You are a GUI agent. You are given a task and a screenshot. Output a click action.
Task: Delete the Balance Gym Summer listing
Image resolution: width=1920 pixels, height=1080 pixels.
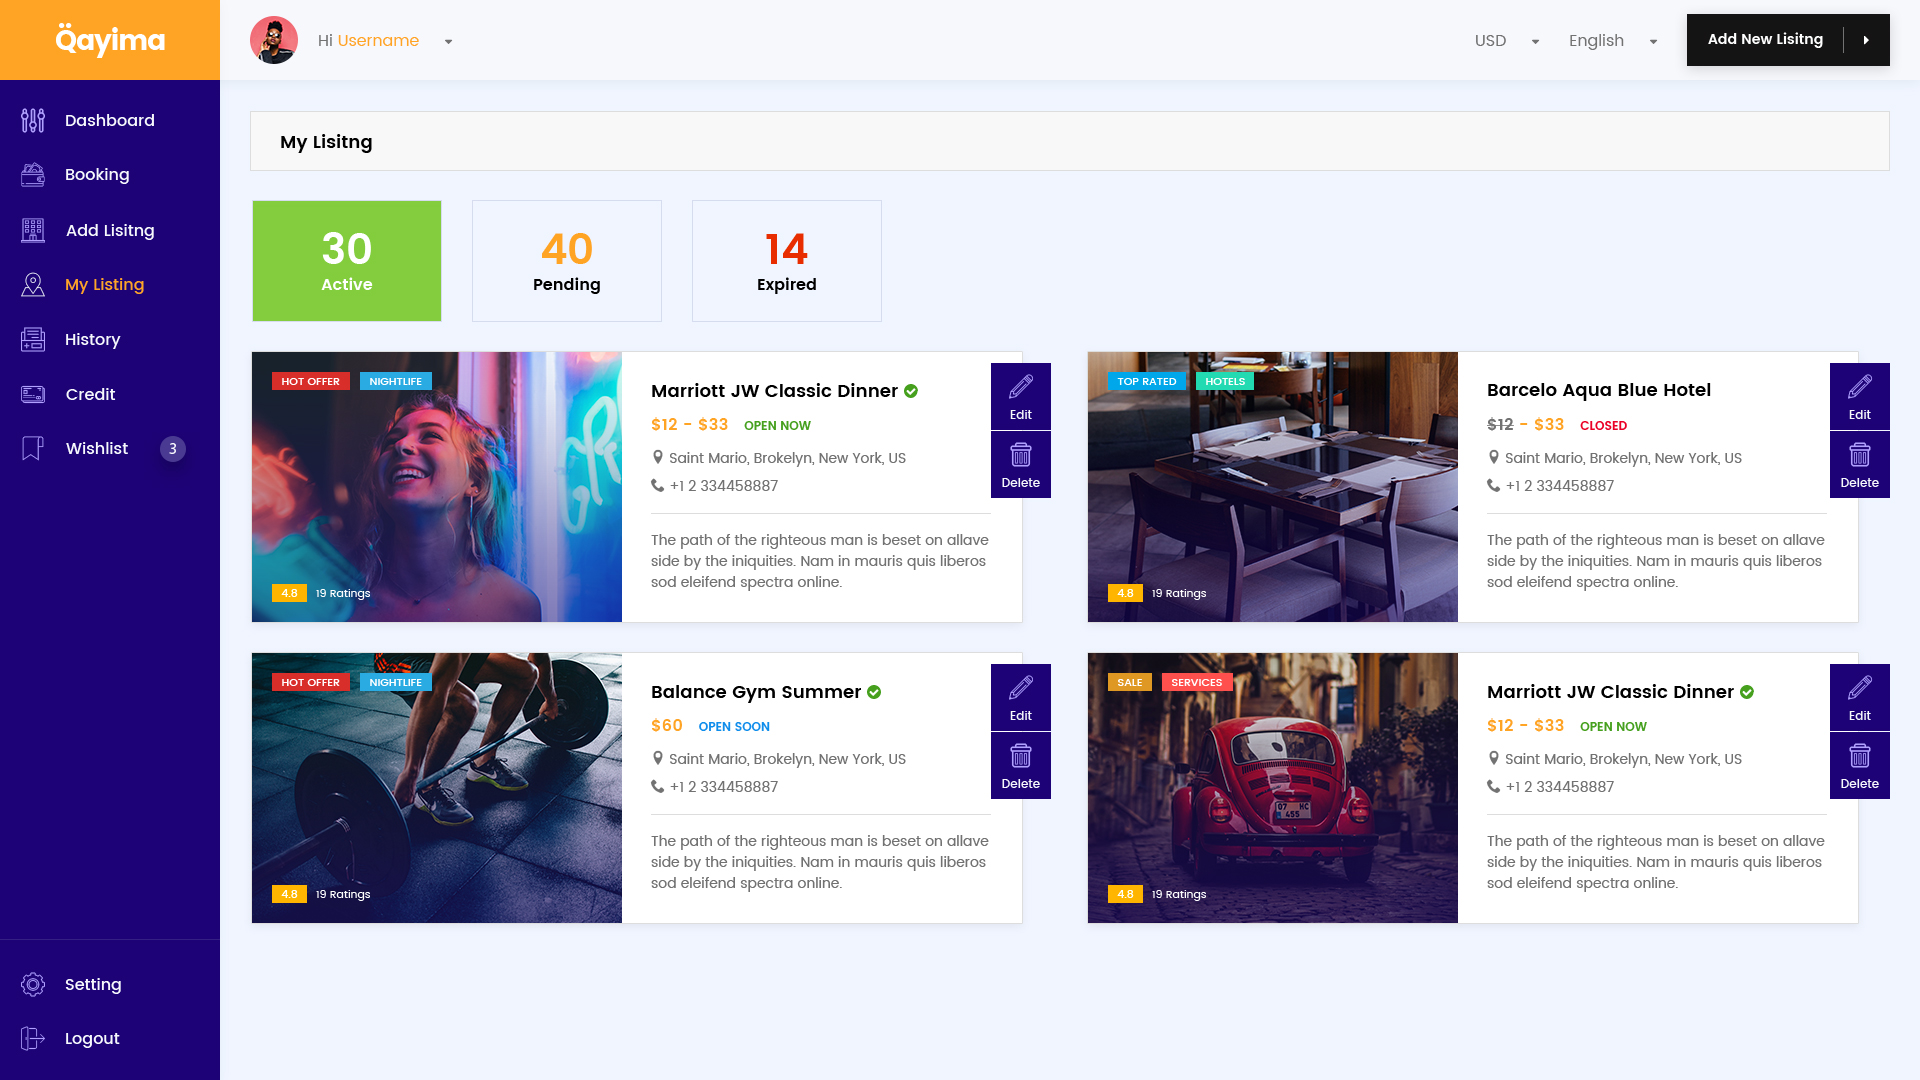[x=1020, y=766]
